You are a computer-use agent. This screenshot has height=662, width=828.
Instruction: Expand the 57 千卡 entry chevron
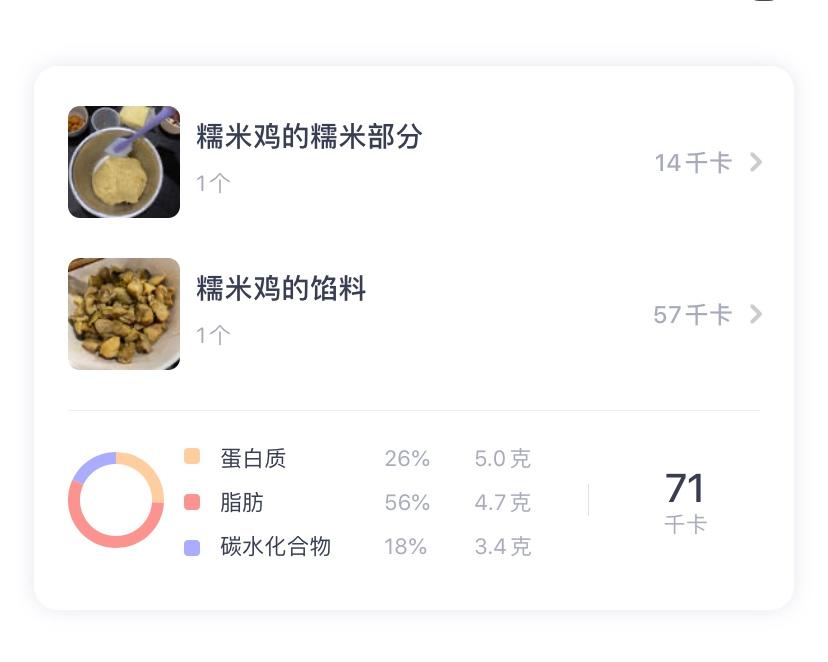coord(756,314)
